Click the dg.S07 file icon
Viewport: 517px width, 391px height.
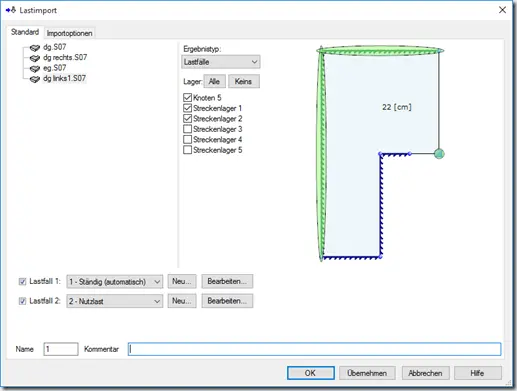click(x=35, y=48)
